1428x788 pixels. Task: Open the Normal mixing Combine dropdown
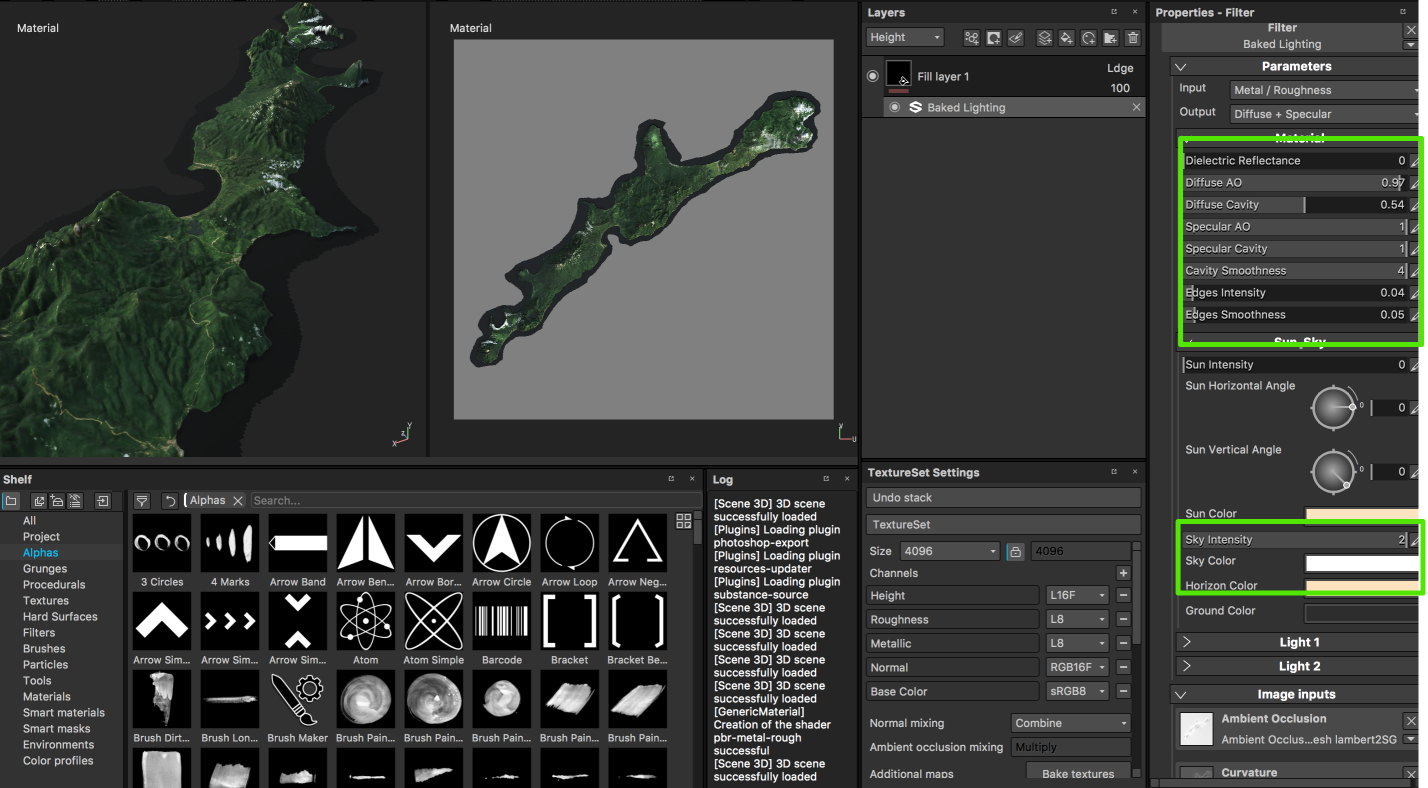[1070, 723]
